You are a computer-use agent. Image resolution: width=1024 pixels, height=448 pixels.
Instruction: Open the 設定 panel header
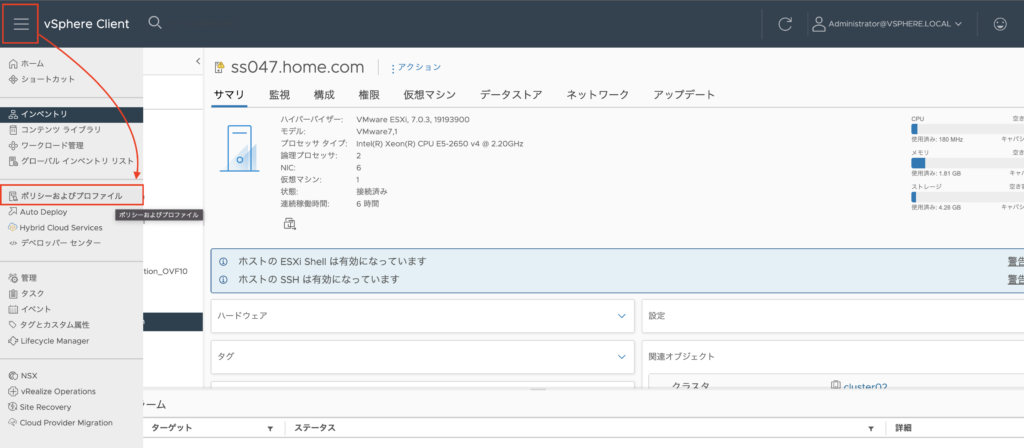833,315
